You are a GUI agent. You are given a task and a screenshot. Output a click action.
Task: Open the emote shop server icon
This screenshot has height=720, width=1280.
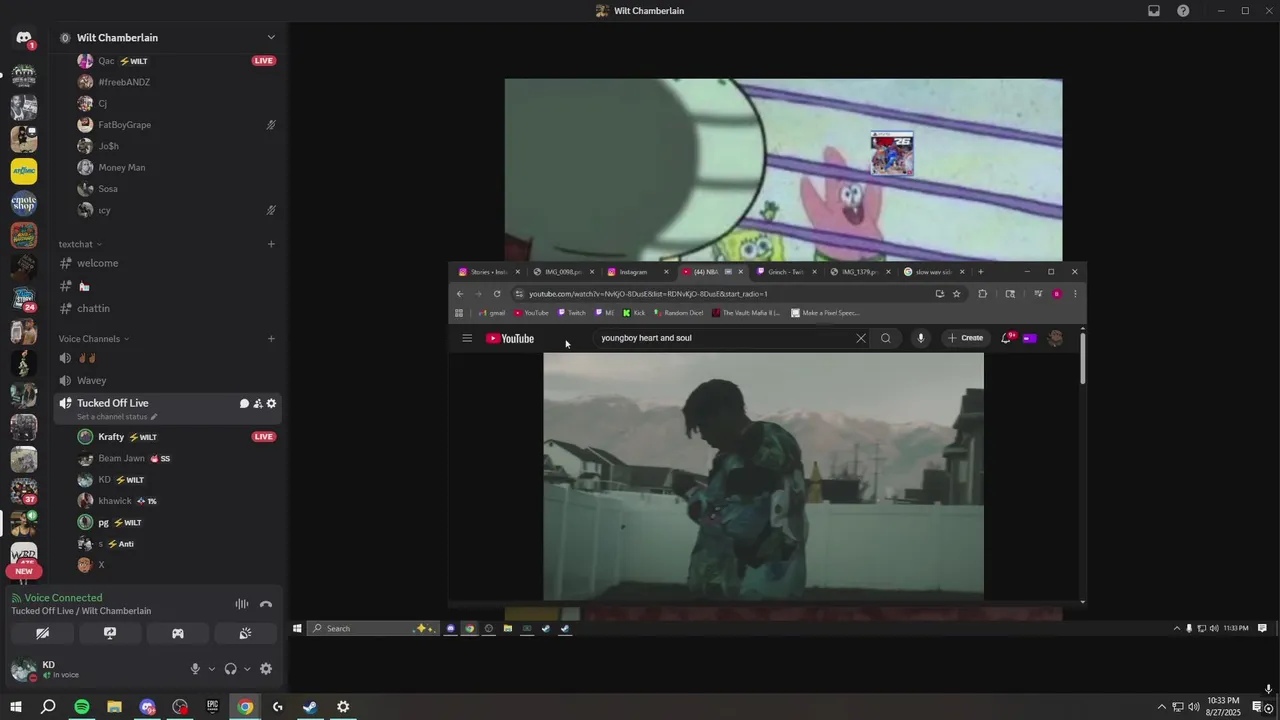click(24, 204)
